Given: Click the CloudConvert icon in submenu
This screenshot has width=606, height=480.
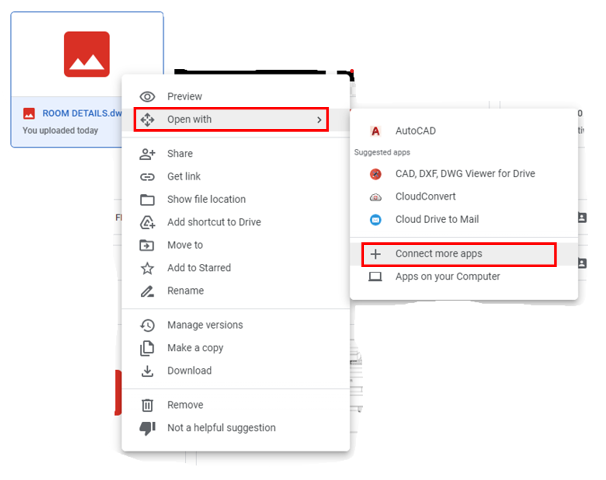Looking at the screenshot, I should click(376, 197).
